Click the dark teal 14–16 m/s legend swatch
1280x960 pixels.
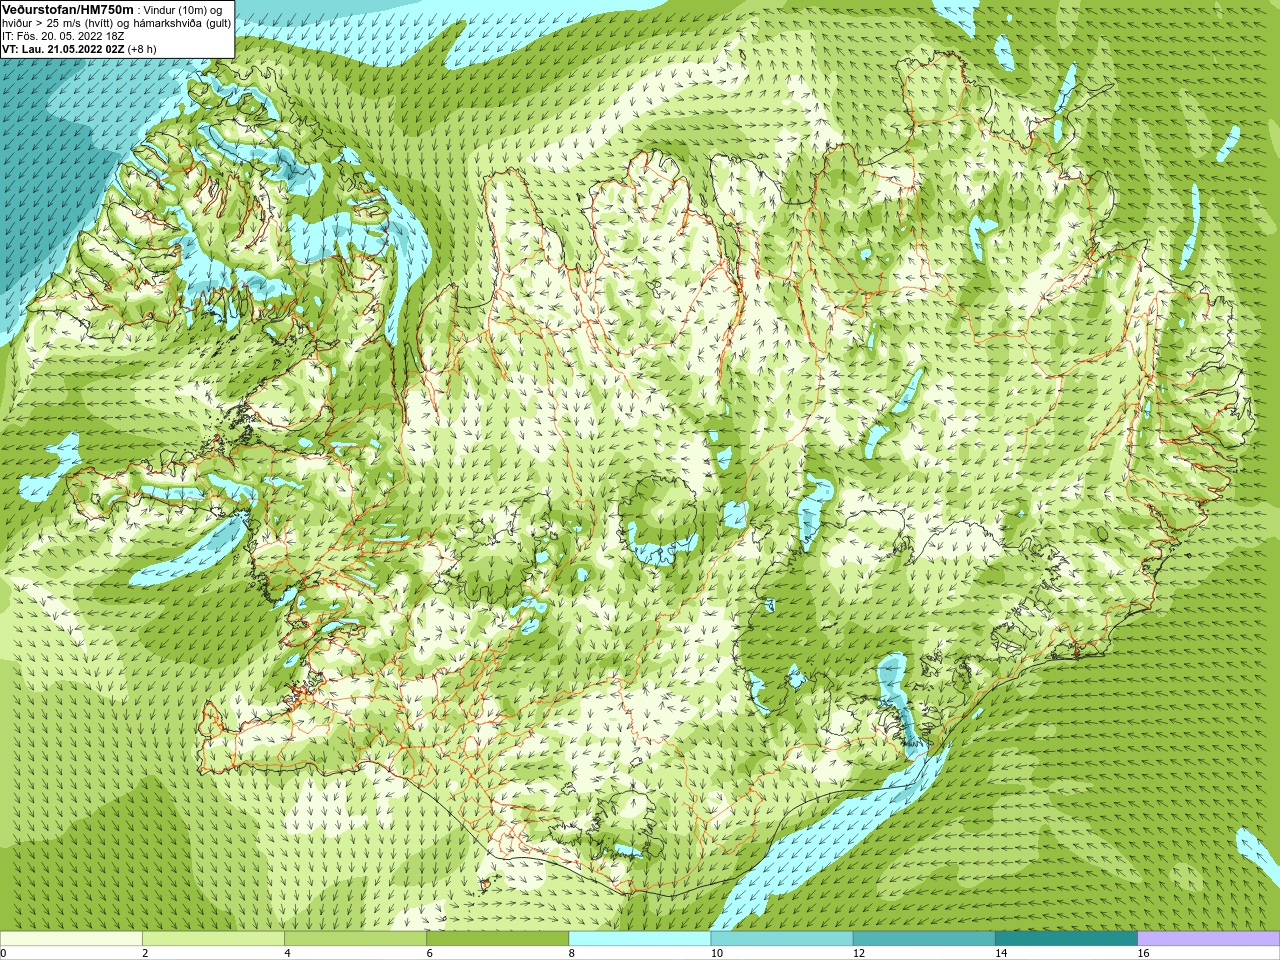point(1066,939)
